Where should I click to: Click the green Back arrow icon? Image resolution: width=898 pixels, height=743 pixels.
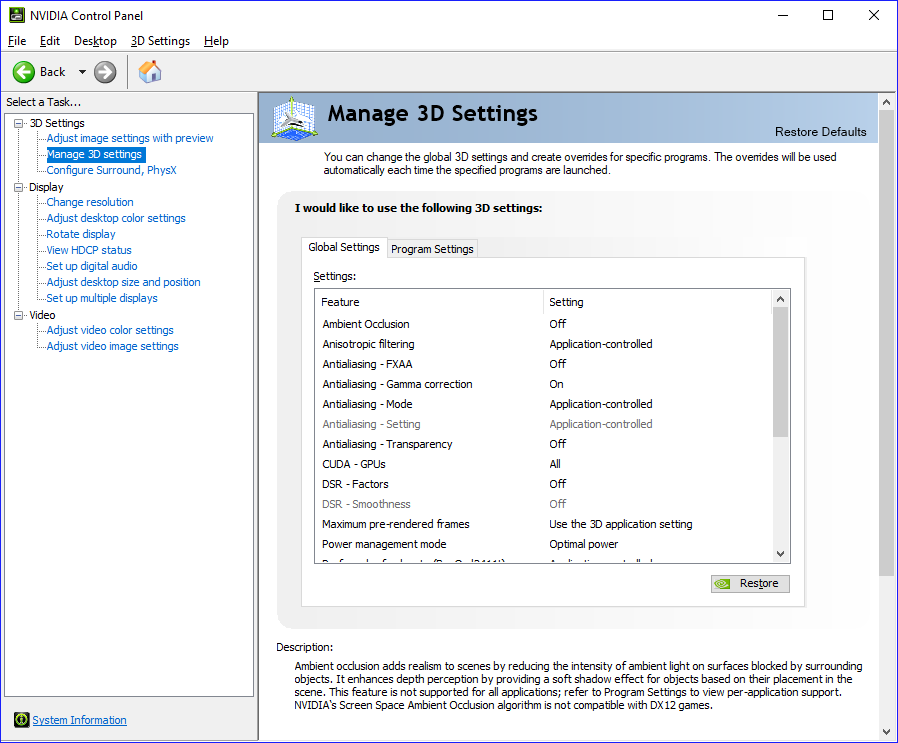24,72
